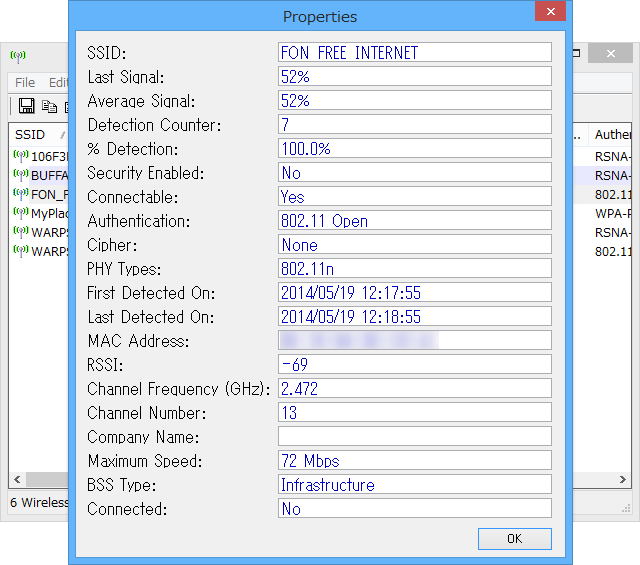Click the RSSI field showing -69
The image size is (640, 565).
(415, 365)
